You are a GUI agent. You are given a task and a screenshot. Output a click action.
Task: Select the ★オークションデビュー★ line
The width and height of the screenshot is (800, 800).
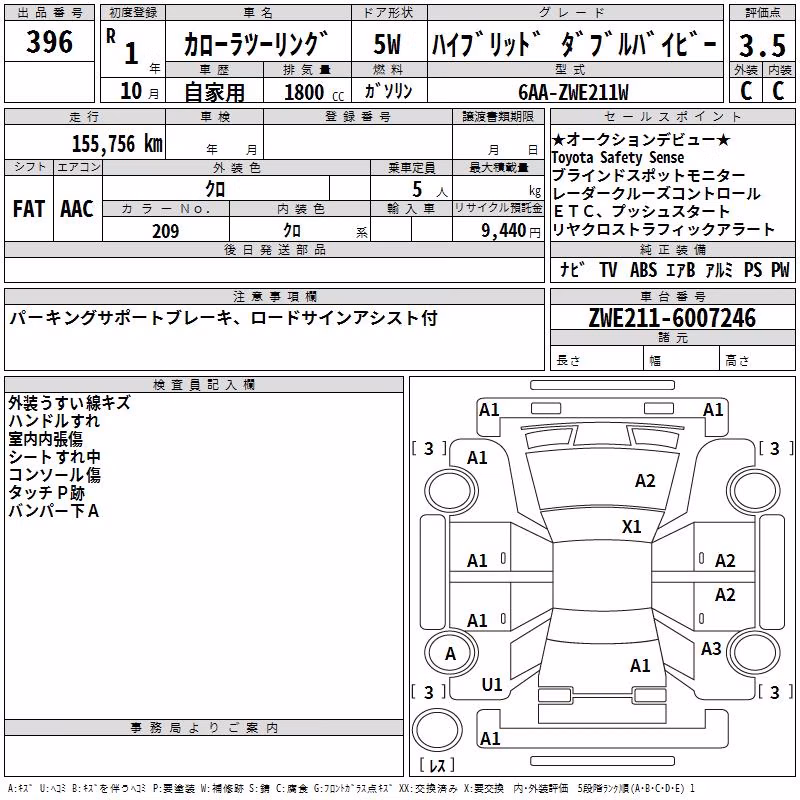(641, 139)
